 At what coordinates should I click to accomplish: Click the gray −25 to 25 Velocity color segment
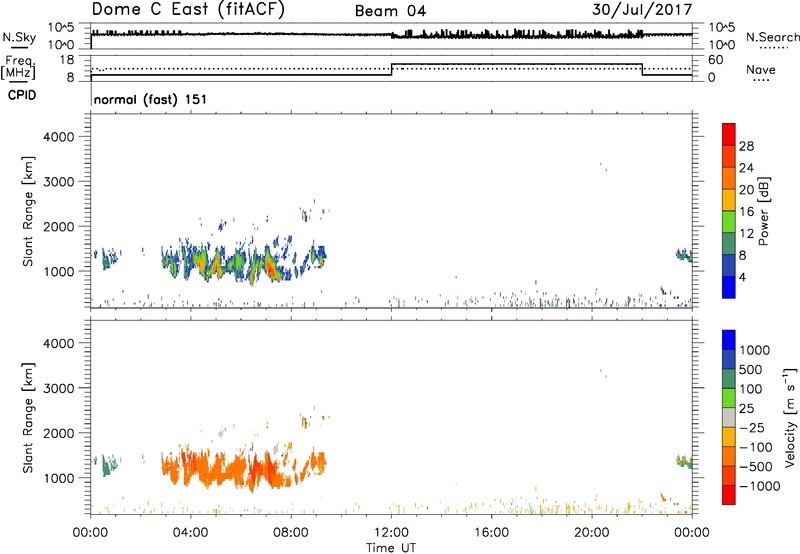[729, 417]
